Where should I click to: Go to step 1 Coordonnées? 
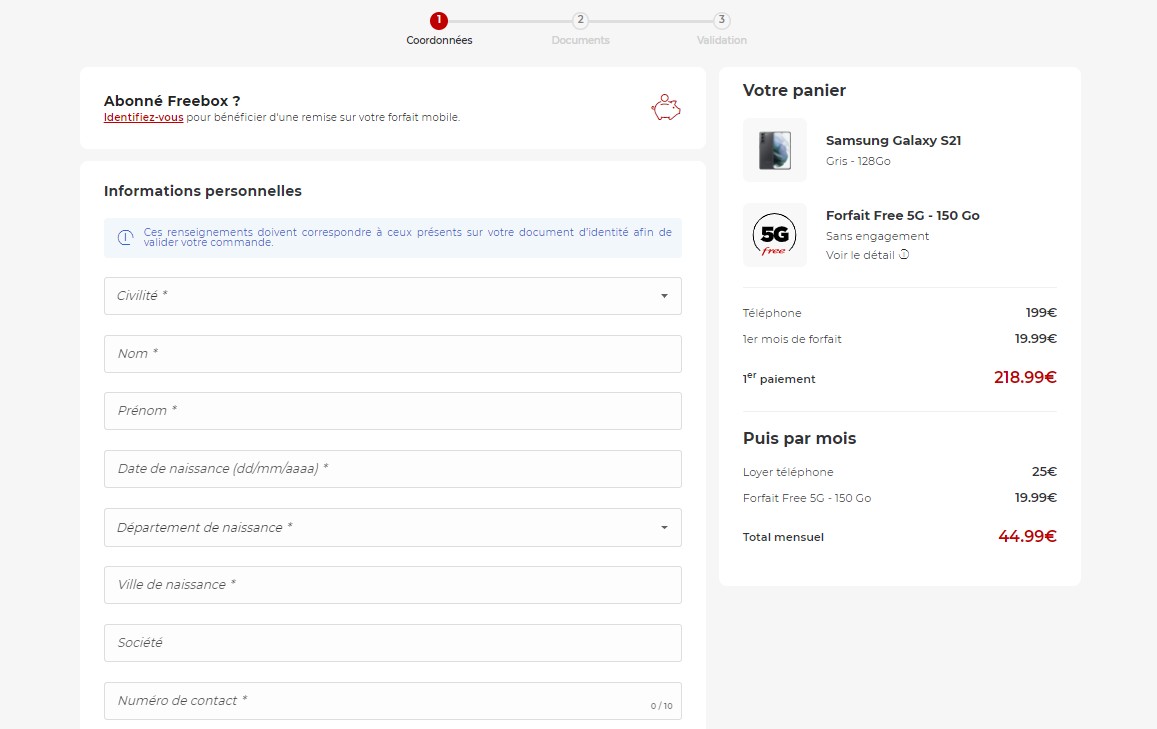439,21
